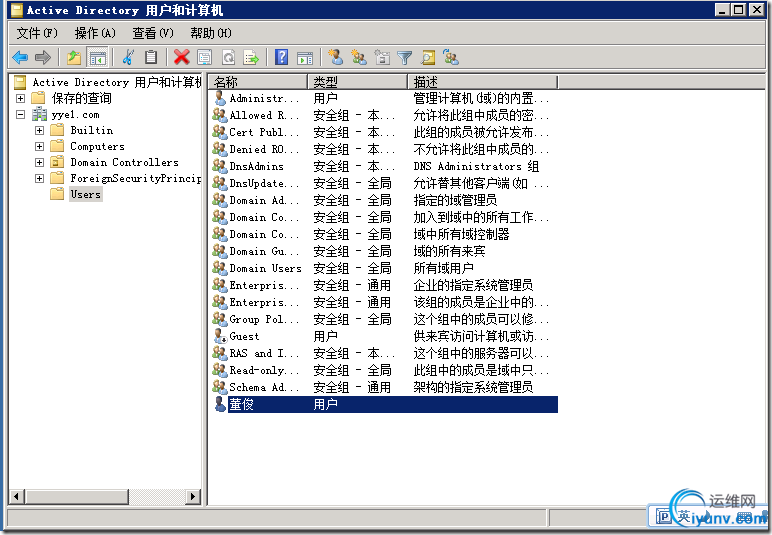Click the Paste clipboard icon
This screenshot has height=535, width=772.
[x=151, y=58]
